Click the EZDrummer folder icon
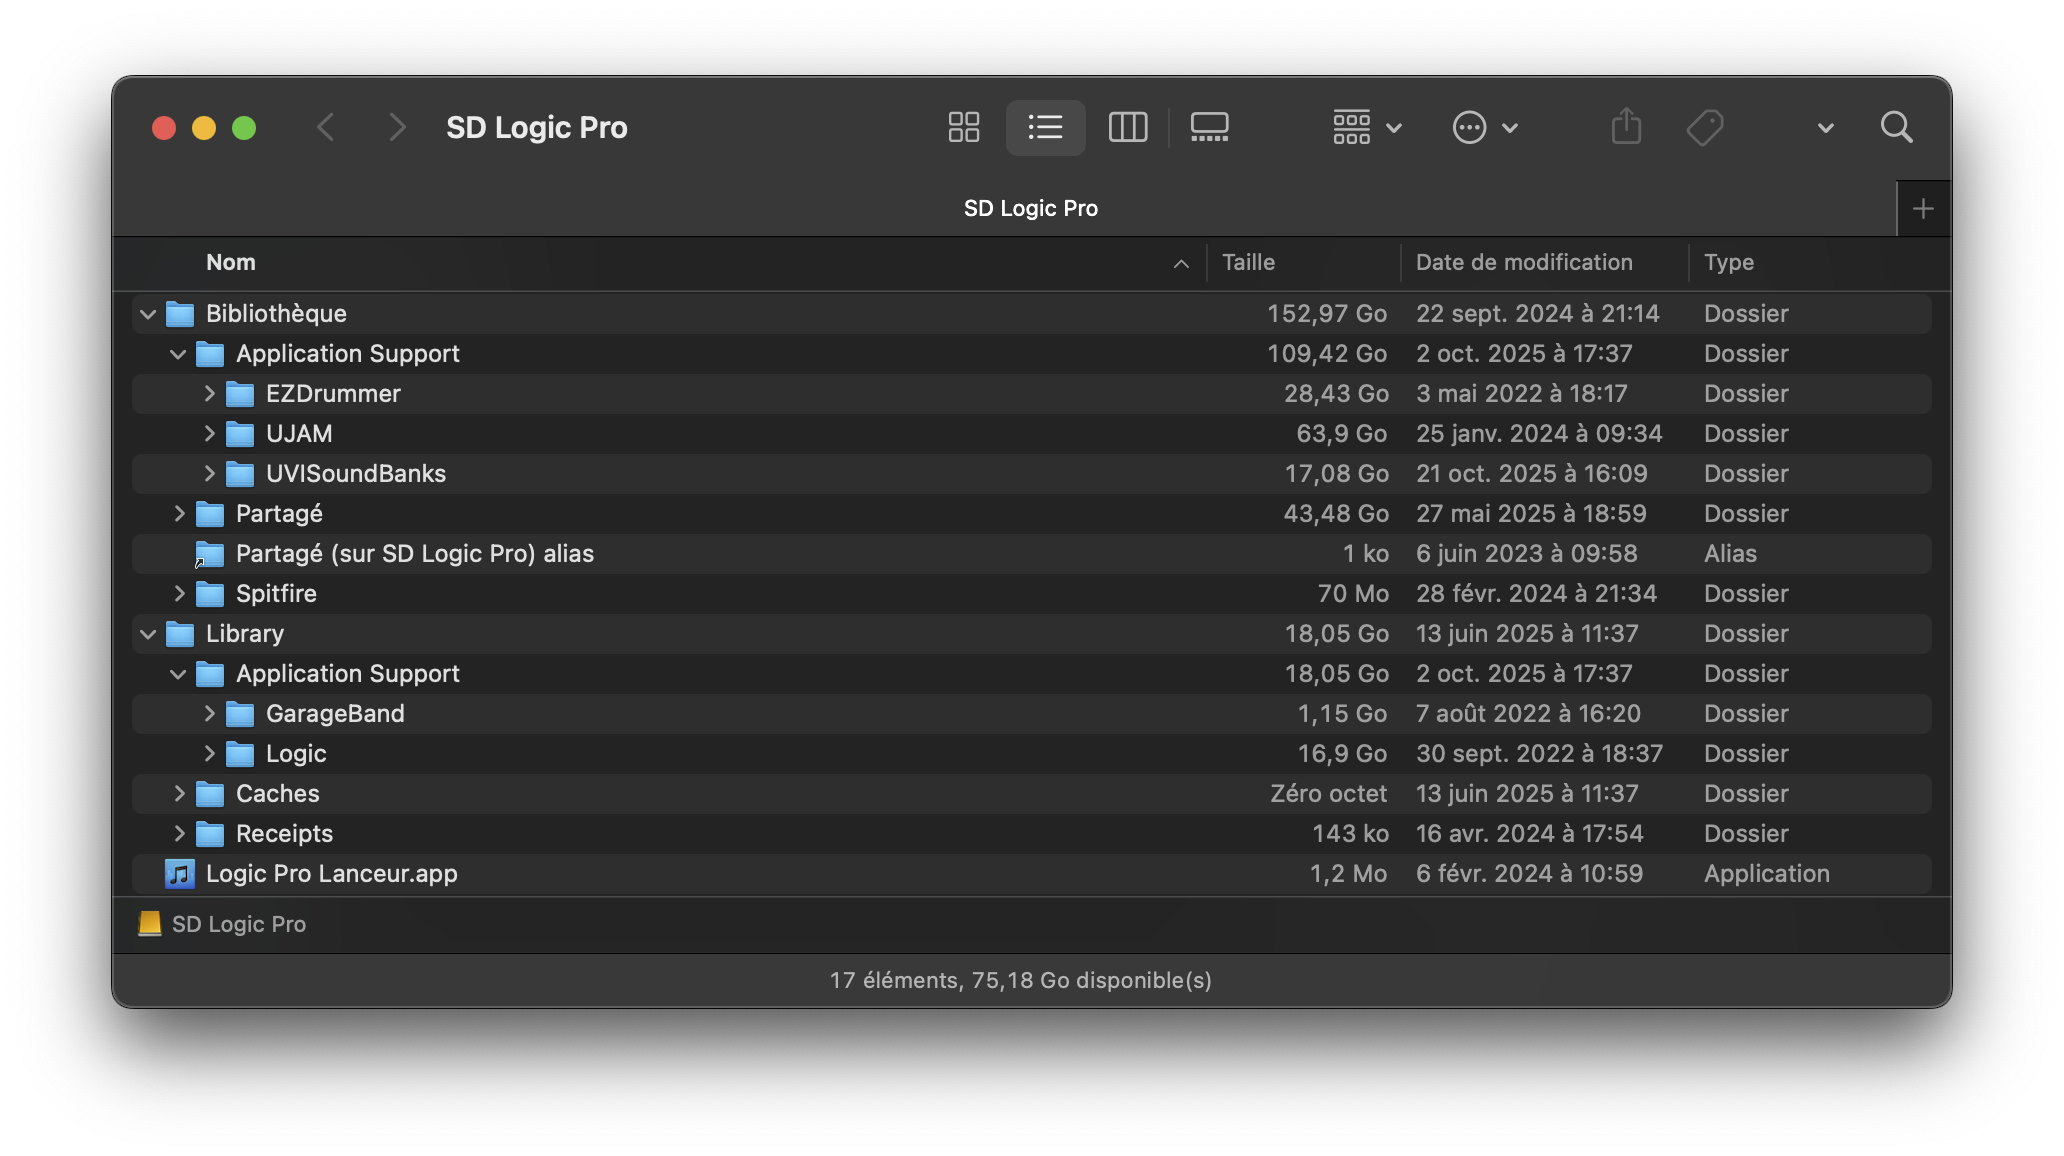This screenshot has height=1156, width=2064. tap(241, 393)
